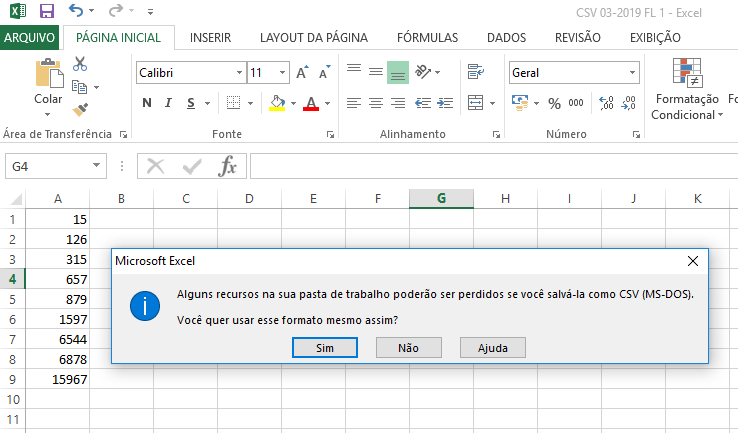Increase font size with large A

302,72
